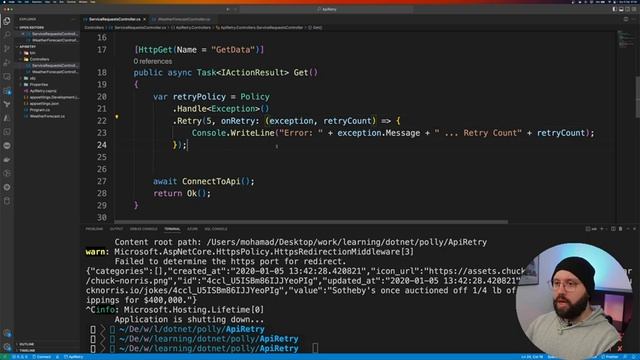
Task: Open the Accounts icon at bottom of activity bar
Action: coord(7,333)
